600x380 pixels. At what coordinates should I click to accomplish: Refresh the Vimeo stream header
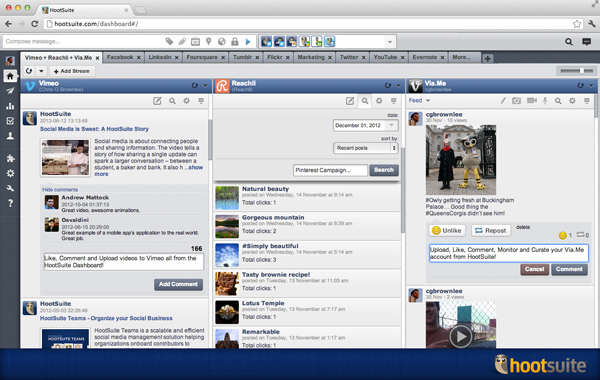point(195,85)
